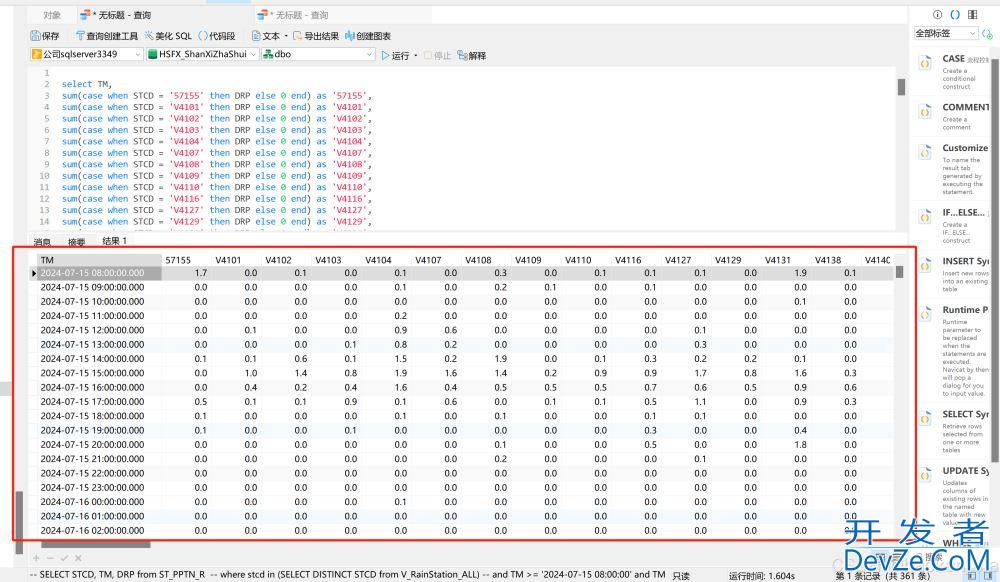1000x582 pixels.
Task: Open the Code Snippet (代码段) toolbar item
Action: pyautogui.click(x=217, y=36)
